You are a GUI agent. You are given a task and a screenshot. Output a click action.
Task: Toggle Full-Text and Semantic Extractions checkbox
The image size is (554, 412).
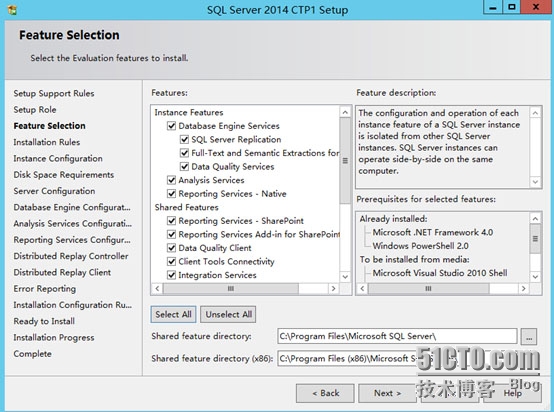pyautogui.click(x=184, y=153)
